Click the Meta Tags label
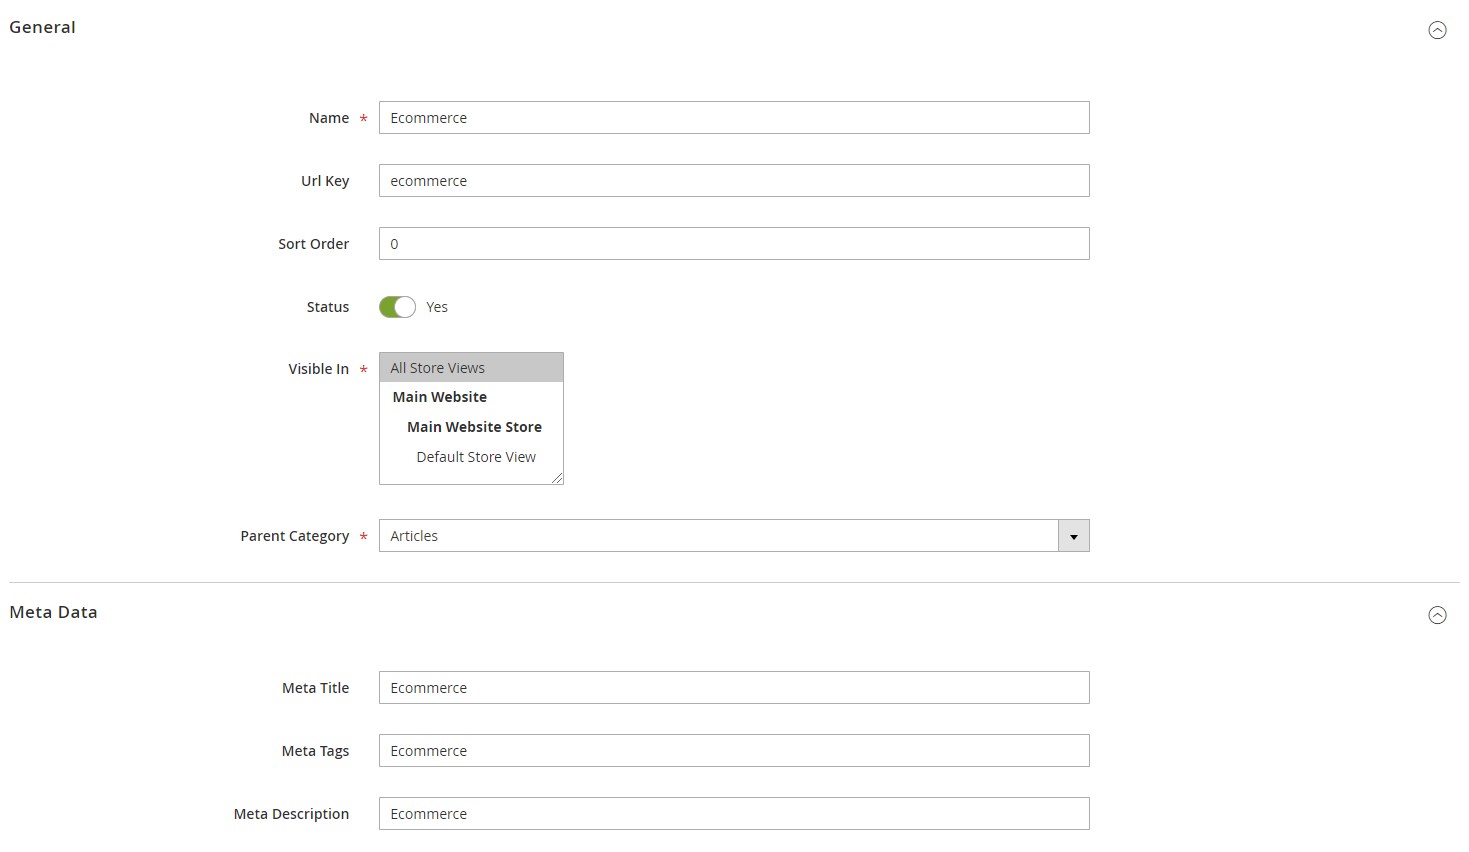This screenshot has width=1469, height=852. point(316,751)
